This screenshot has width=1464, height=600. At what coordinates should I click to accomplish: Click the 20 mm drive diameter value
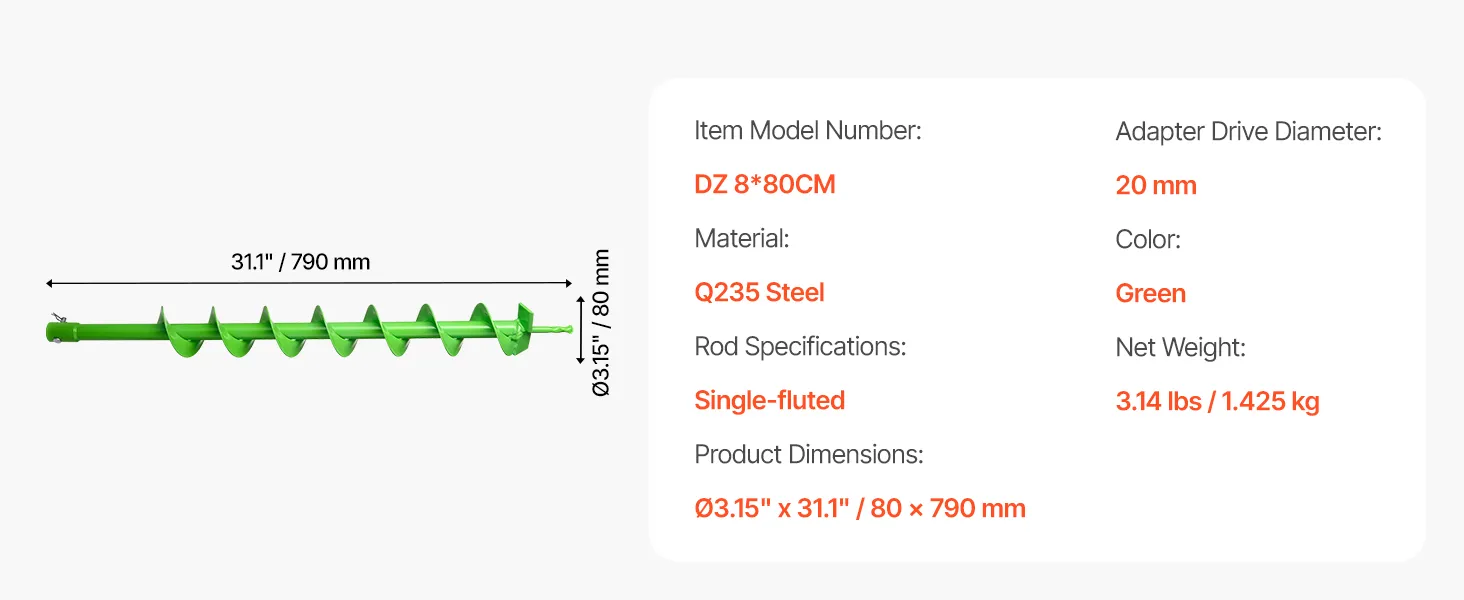[x=1156, y=186]
